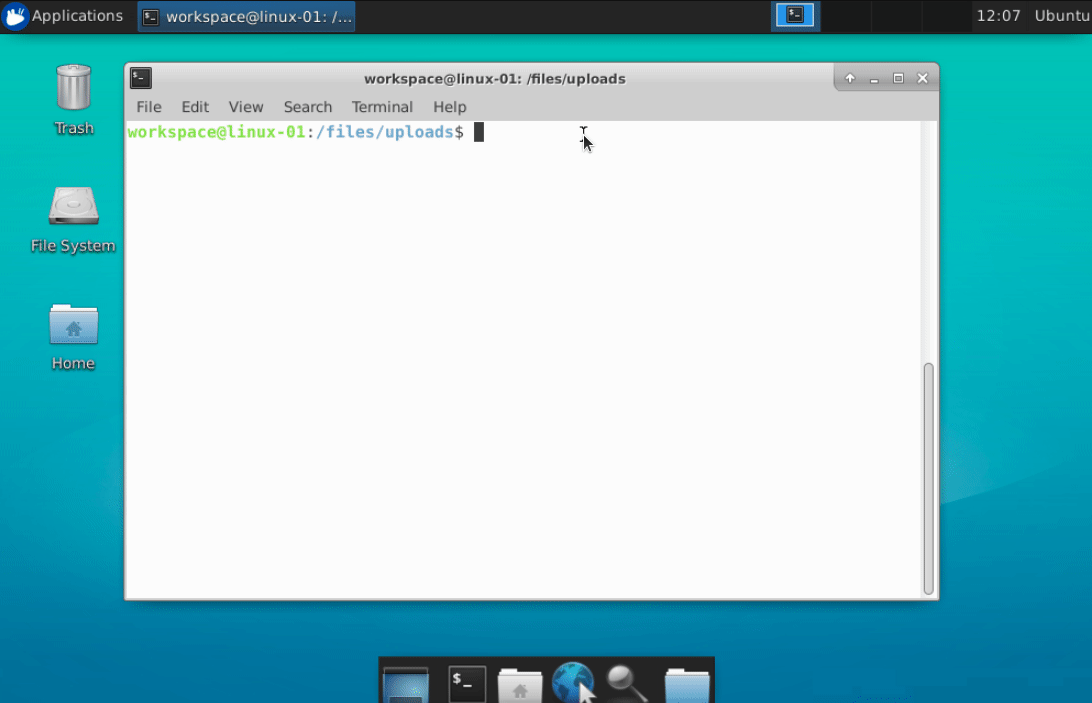
Task: Open the Search menu
Action: [x=307, y=107]
